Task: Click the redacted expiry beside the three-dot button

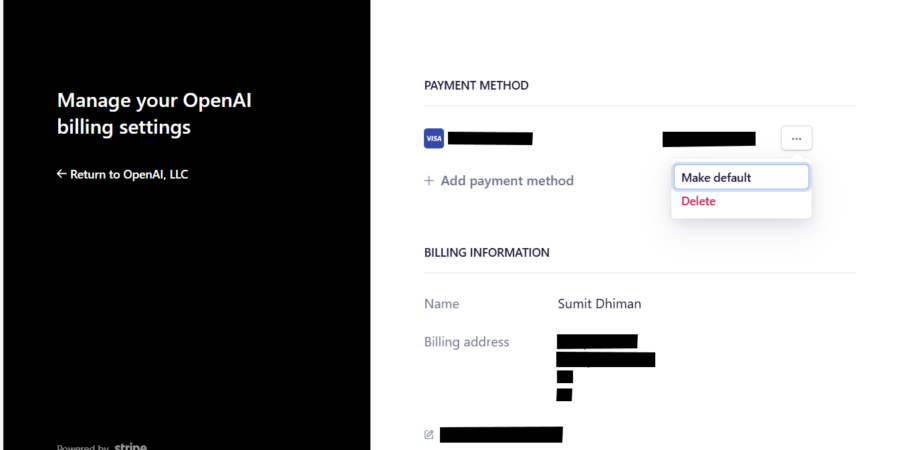Action: coord(708,139)
